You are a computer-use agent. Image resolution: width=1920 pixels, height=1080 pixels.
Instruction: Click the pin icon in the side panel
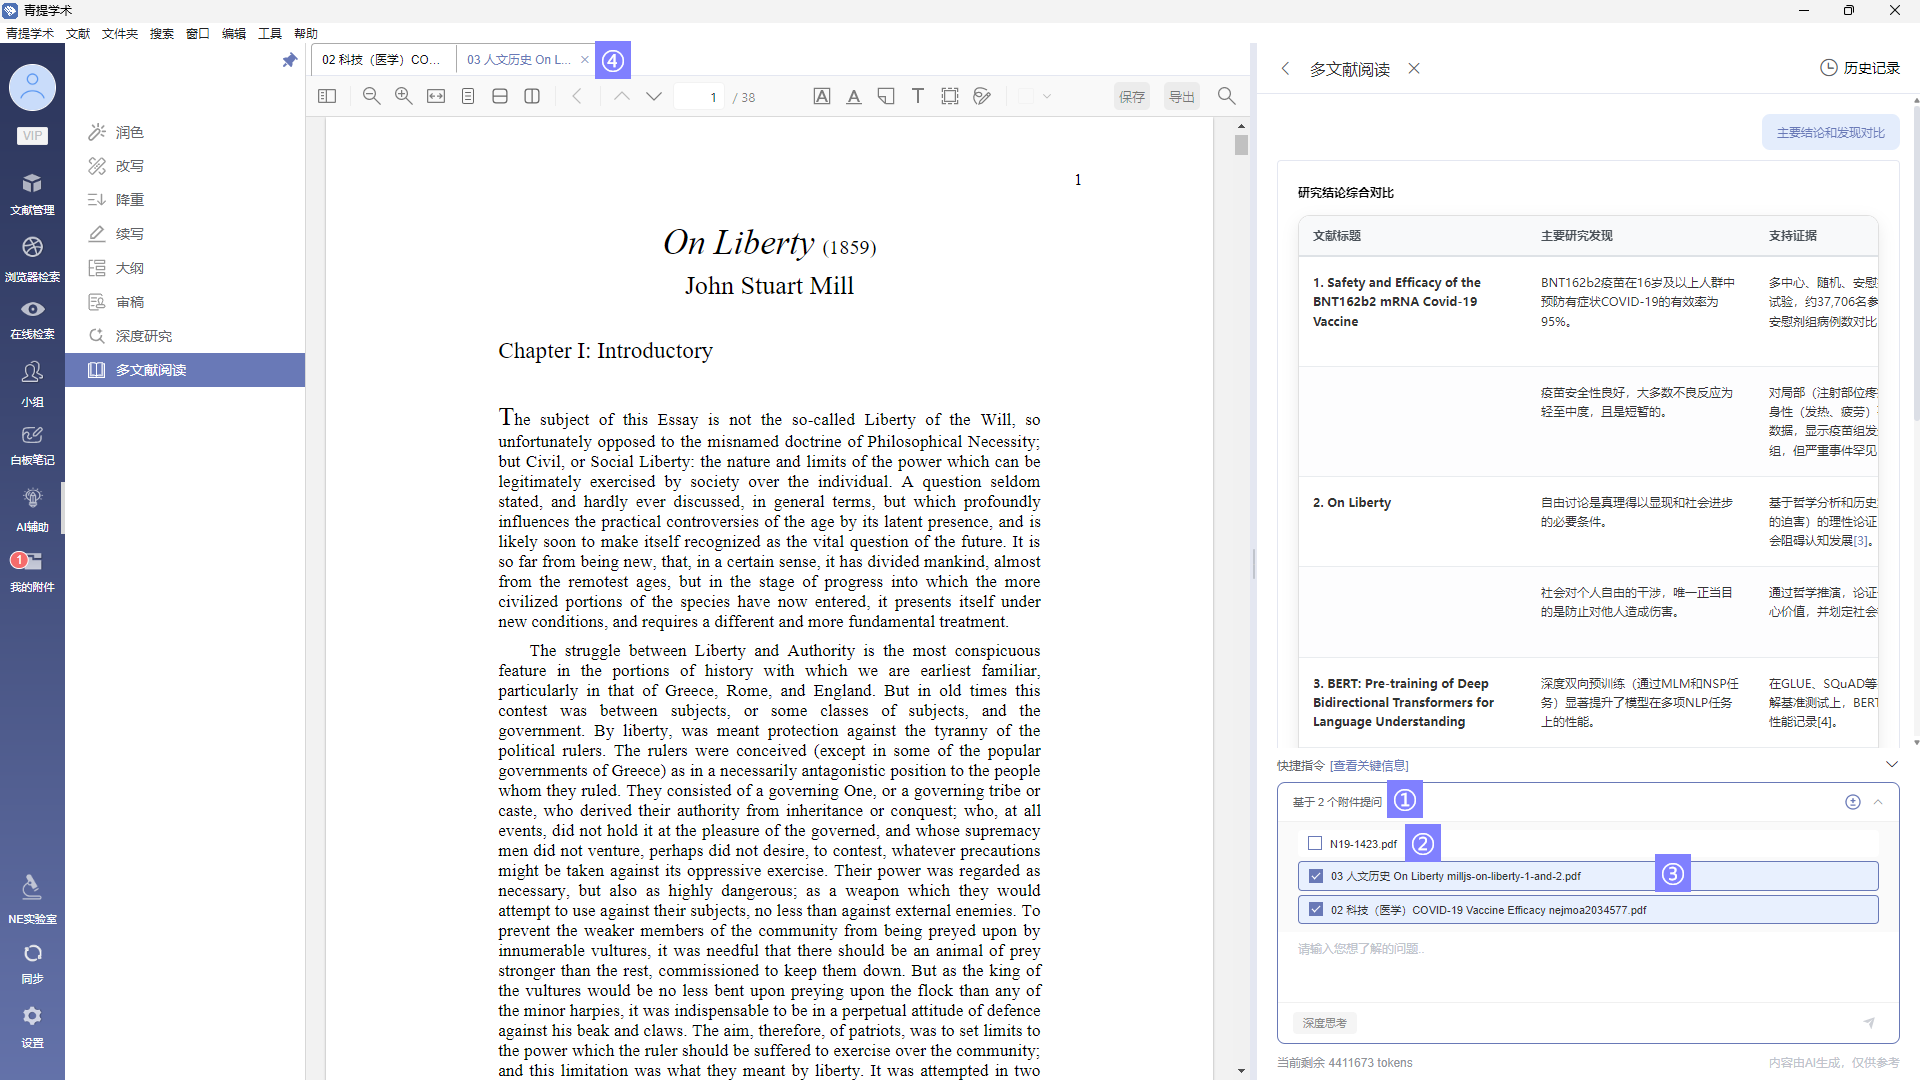290,60
